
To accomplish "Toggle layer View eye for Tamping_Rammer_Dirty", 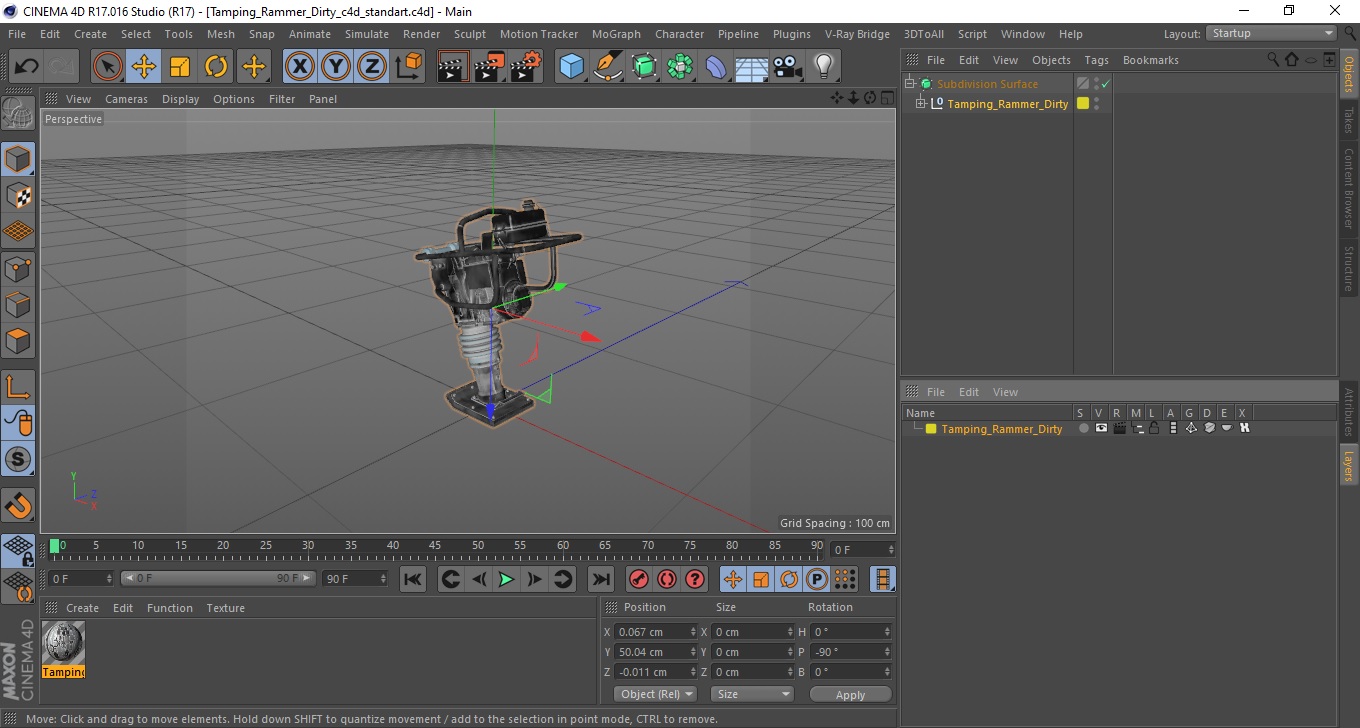I will (1101, 429).
